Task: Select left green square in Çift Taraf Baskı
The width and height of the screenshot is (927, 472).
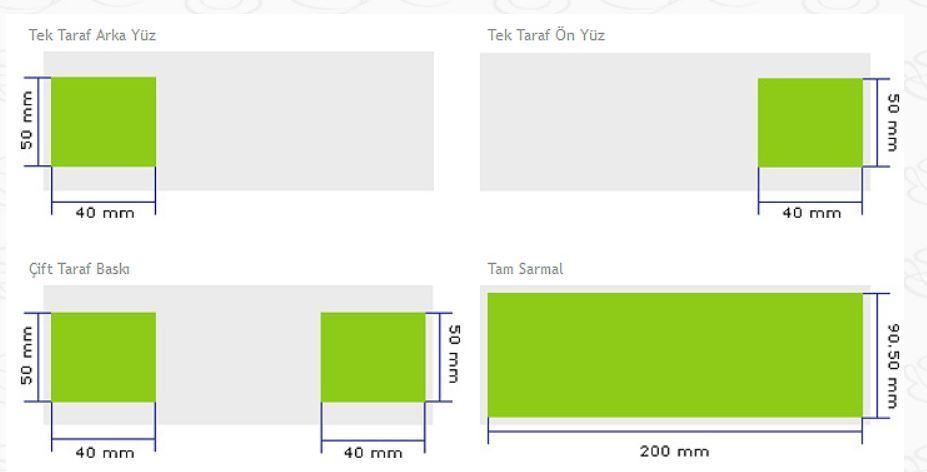Action: coord(103,357)
